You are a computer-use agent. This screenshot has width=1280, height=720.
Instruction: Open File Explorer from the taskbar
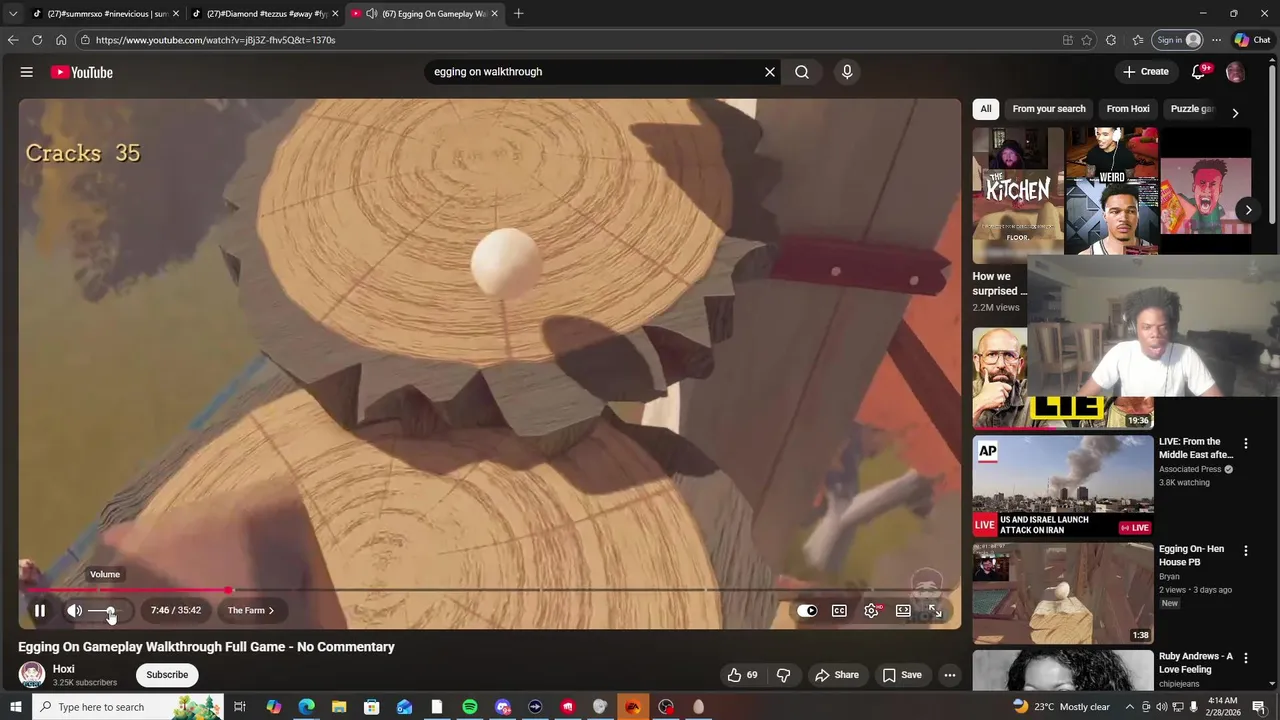tap(339, 707)
